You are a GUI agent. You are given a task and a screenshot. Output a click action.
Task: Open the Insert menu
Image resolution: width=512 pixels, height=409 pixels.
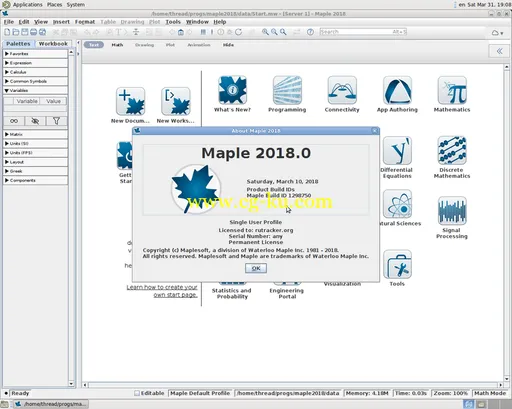pyautogui.click(x=61, y=22)
